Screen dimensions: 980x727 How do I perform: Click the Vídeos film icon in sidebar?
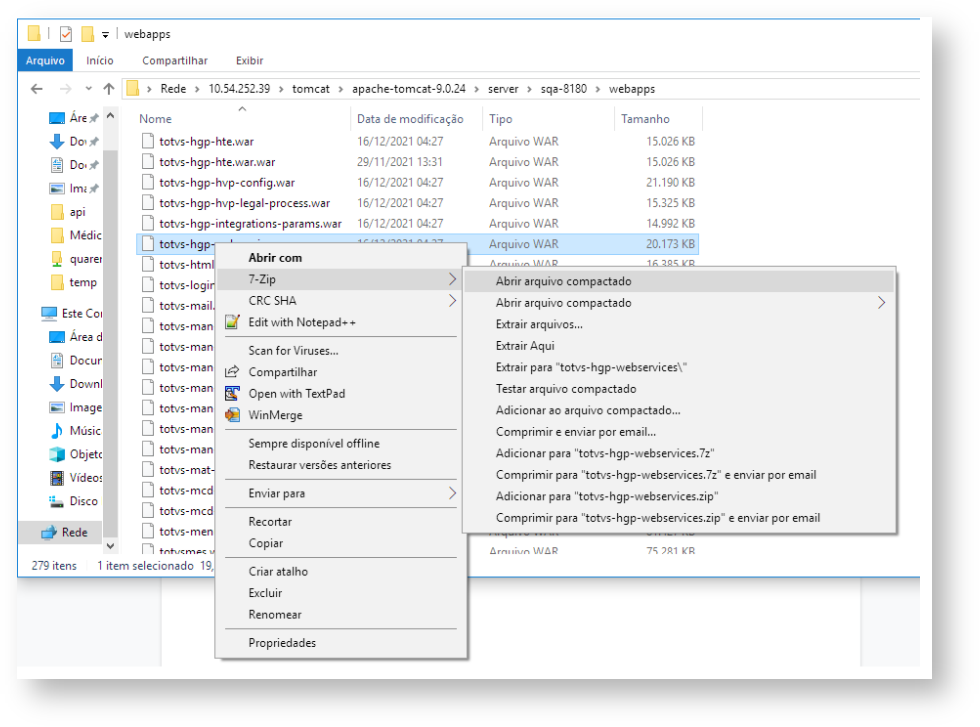tap(57, 478)
